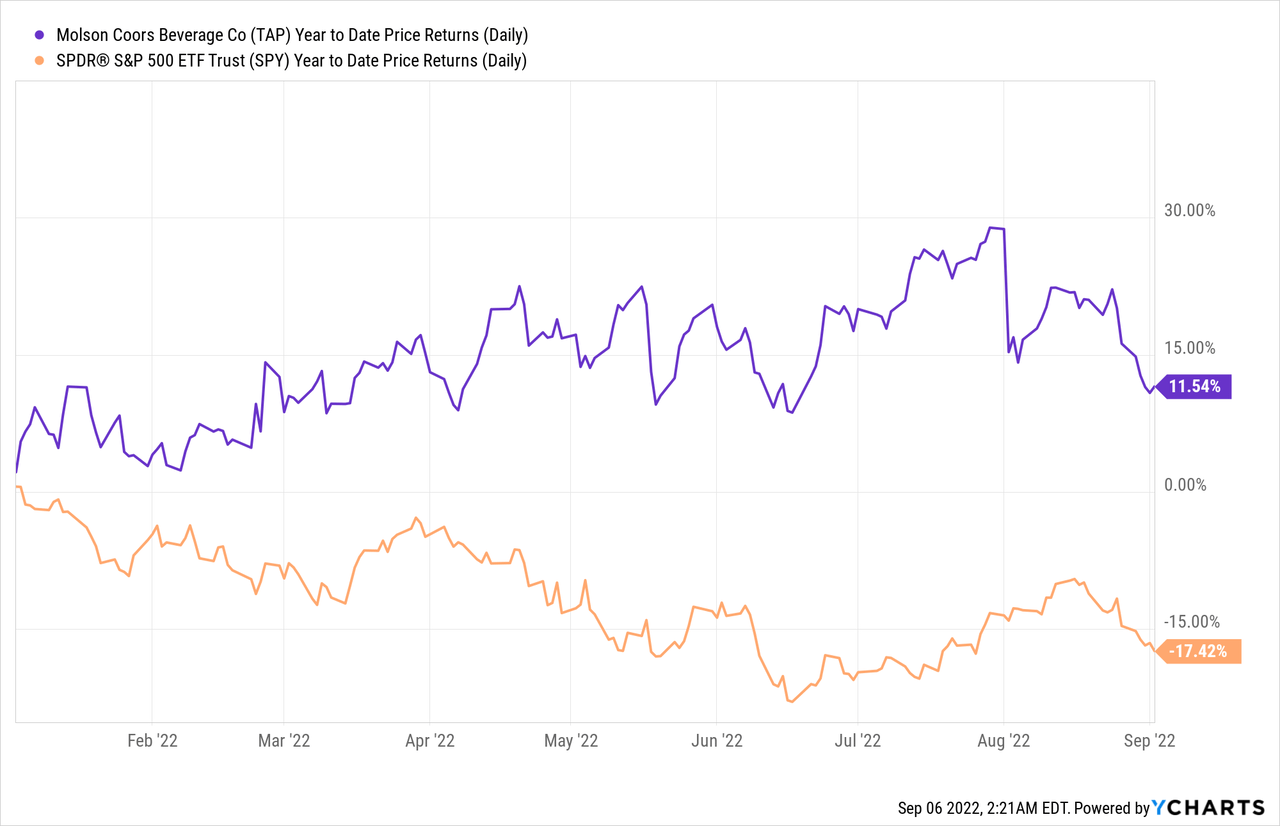The width and height of the screenshot is (1280, 826).
Task: Select the Jun '22 x-axis label
Action: (717, 741)
